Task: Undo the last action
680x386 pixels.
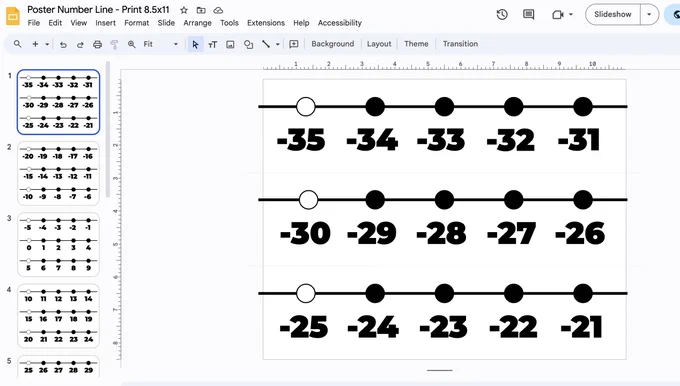Action: (63, 44)
